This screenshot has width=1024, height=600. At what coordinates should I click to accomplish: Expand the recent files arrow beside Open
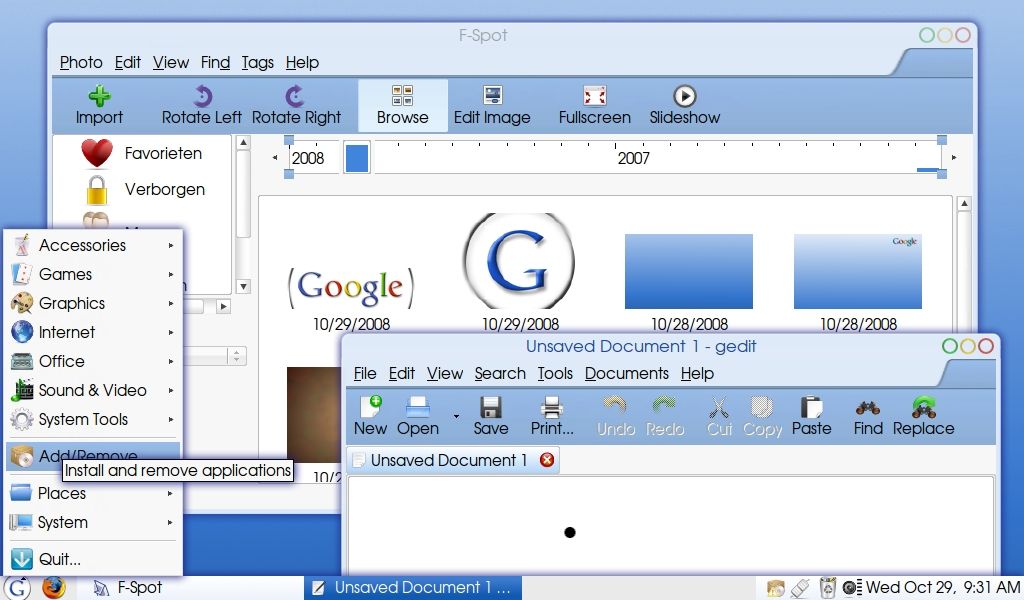(x=456, y=416)
